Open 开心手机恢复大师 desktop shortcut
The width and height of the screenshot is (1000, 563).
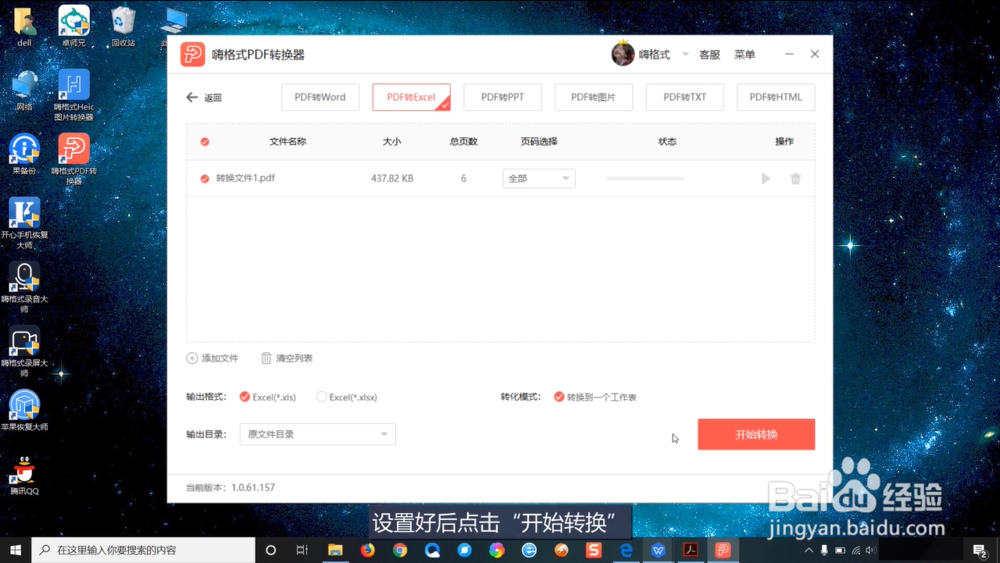[x=24, y=223]
